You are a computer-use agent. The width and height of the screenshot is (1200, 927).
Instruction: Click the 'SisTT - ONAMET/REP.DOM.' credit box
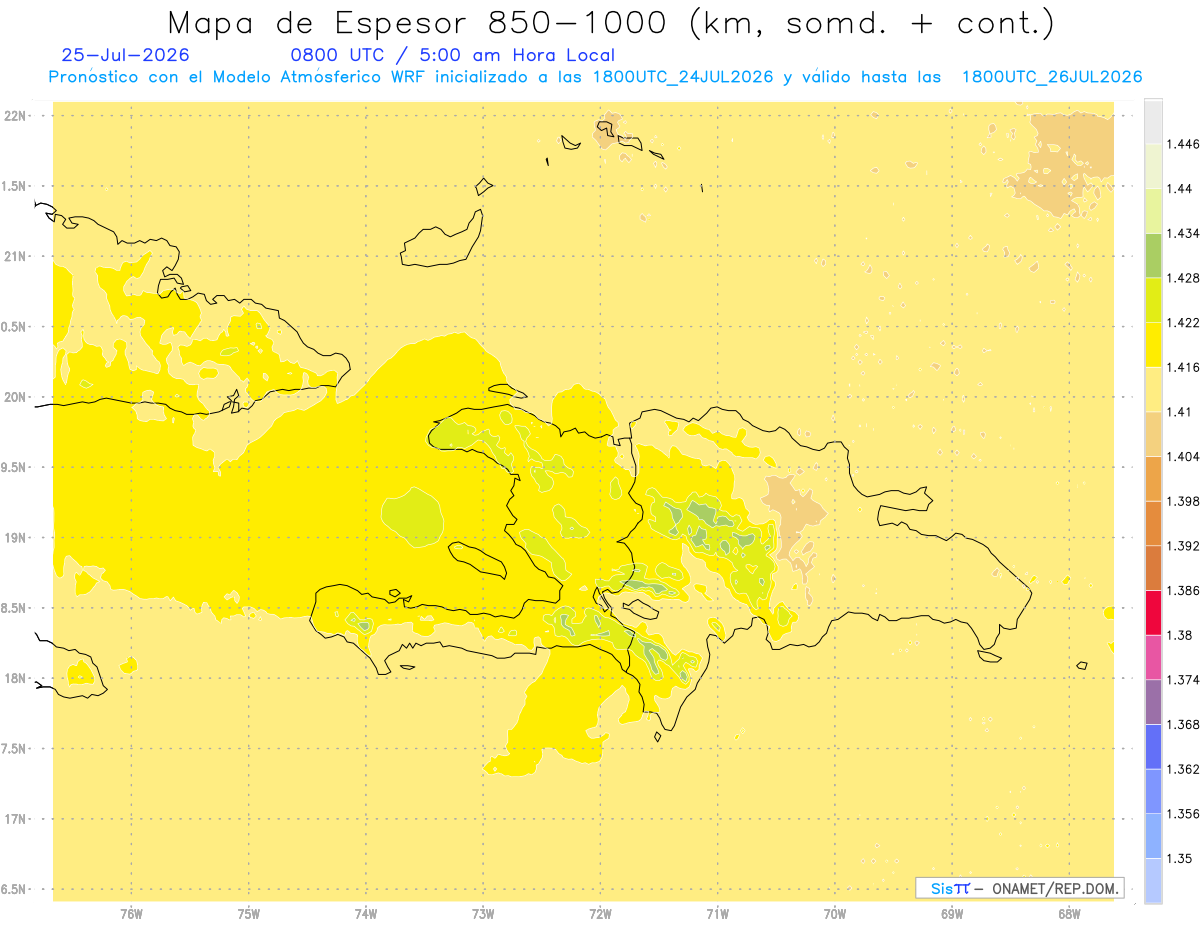(1020, 888)
